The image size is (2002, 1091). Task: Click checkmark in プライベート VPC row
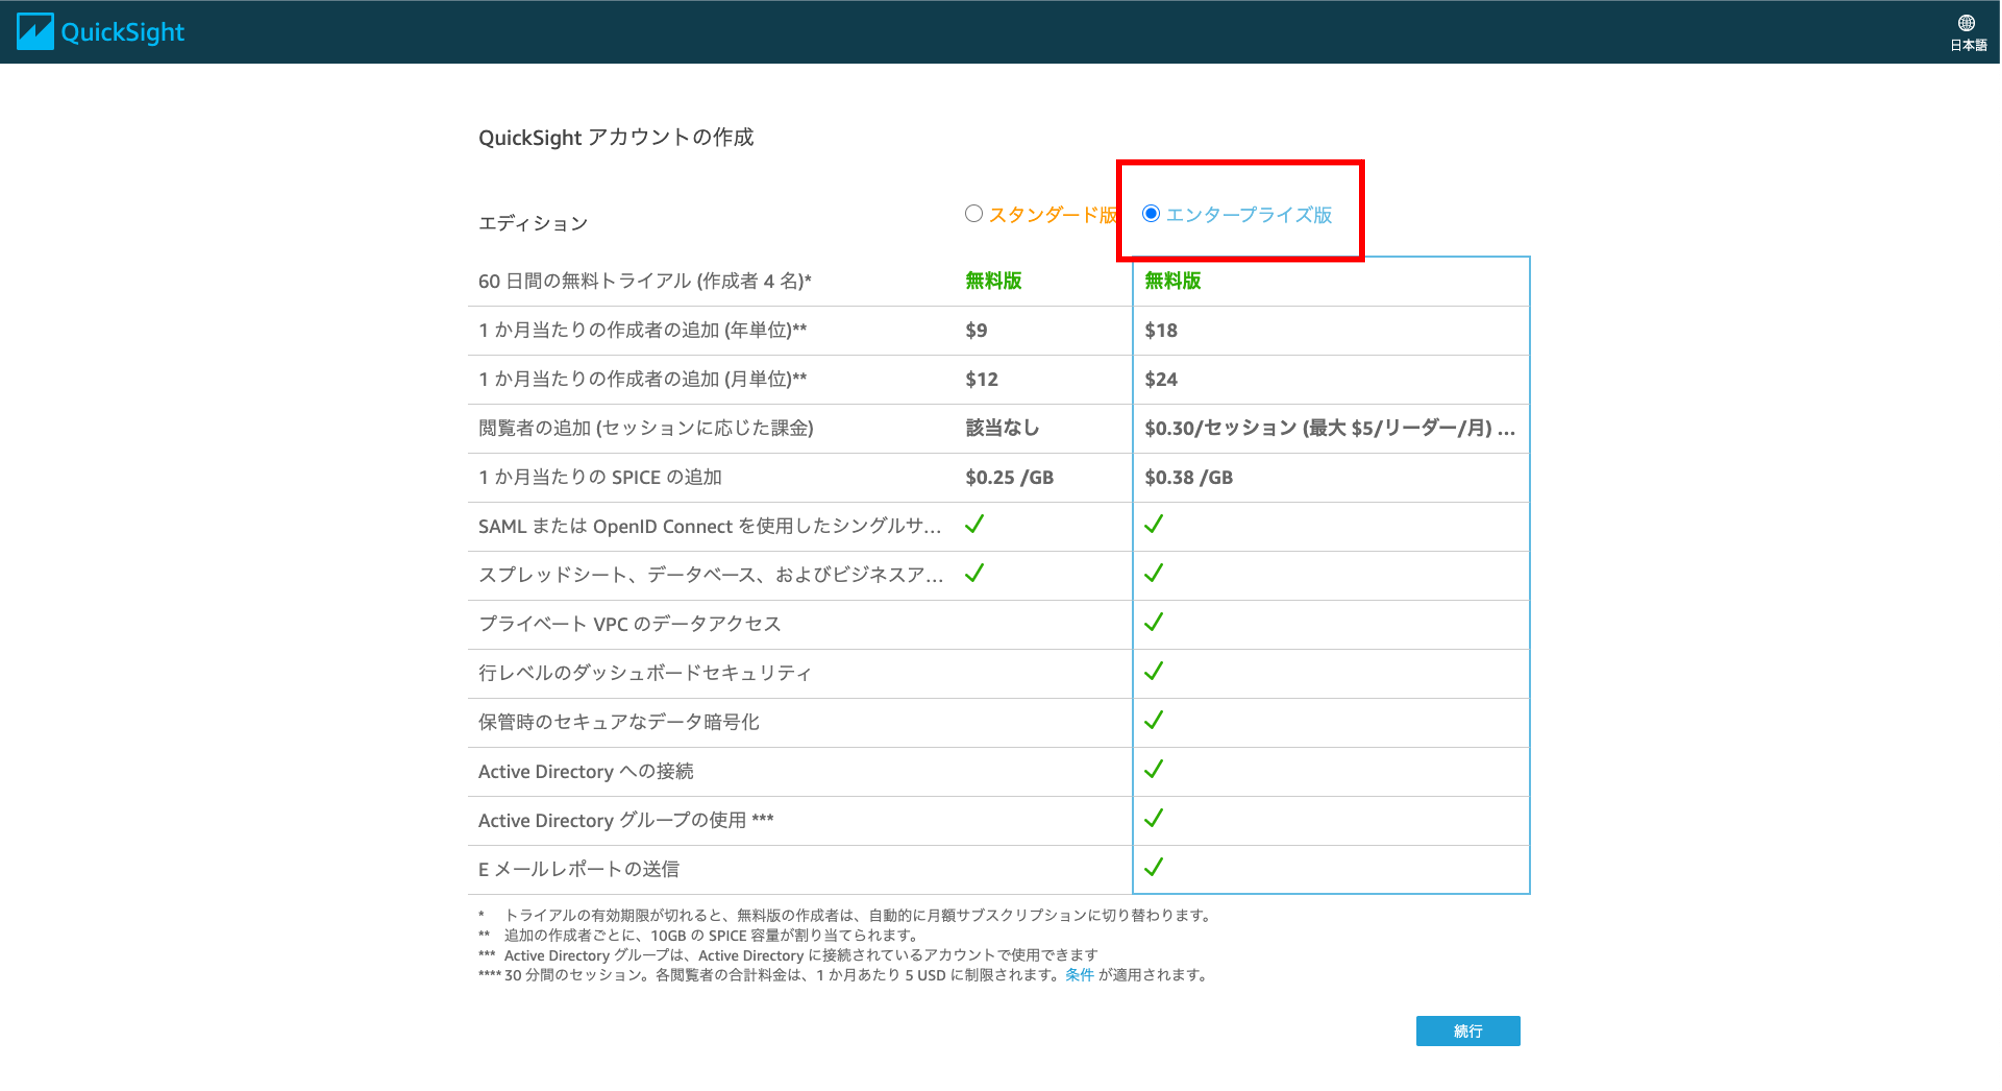(1154, 622)
